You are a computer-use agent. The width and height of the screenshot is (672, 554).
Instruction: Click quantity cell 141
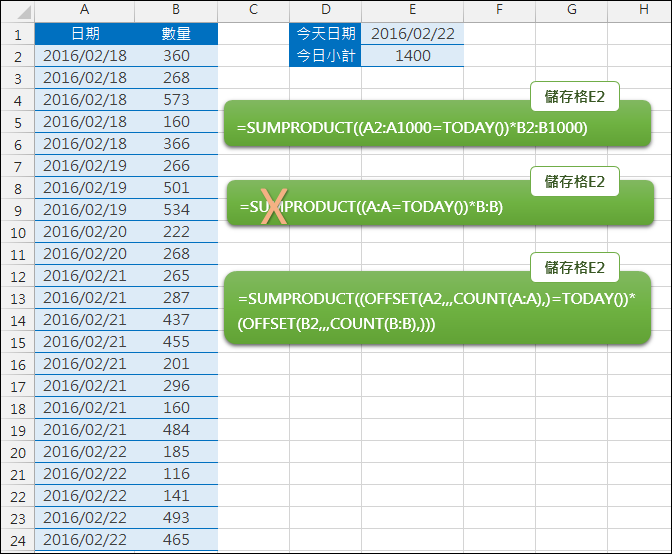point(176,496)
